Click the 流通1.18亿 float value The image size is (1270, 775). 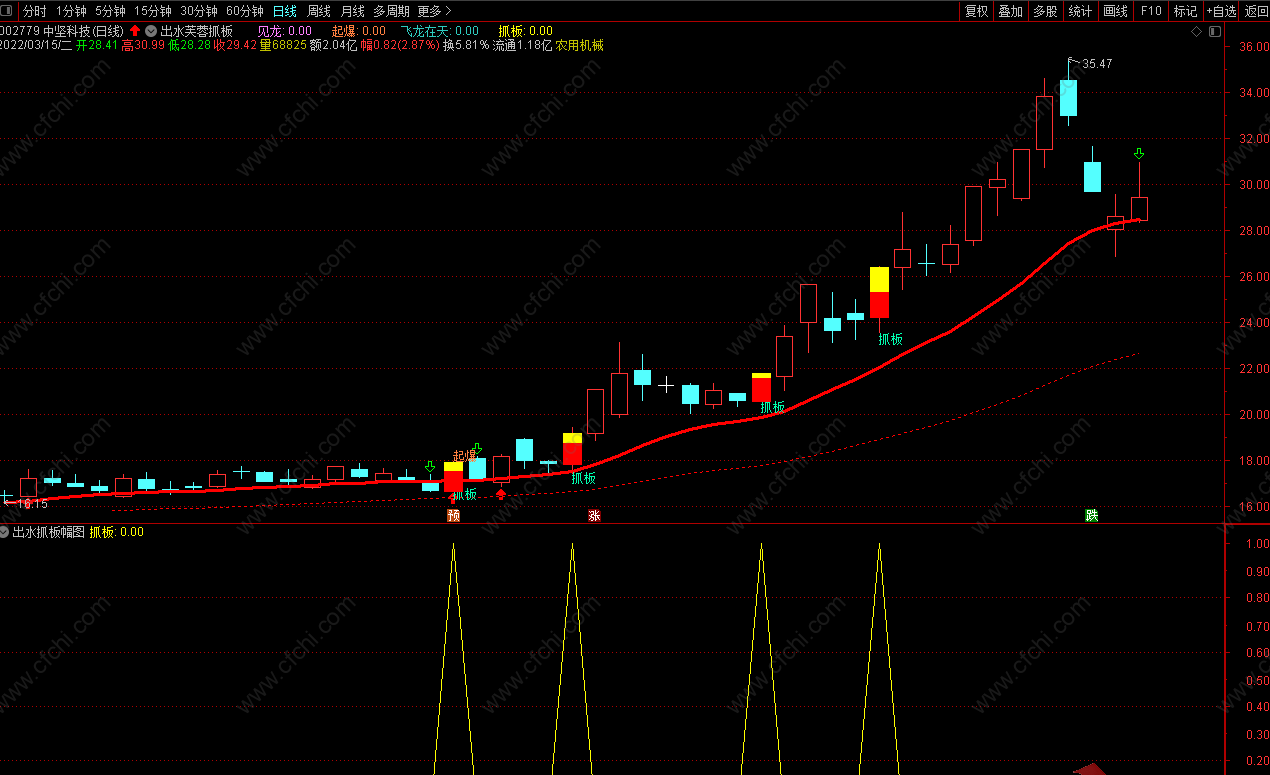[523, 45]
